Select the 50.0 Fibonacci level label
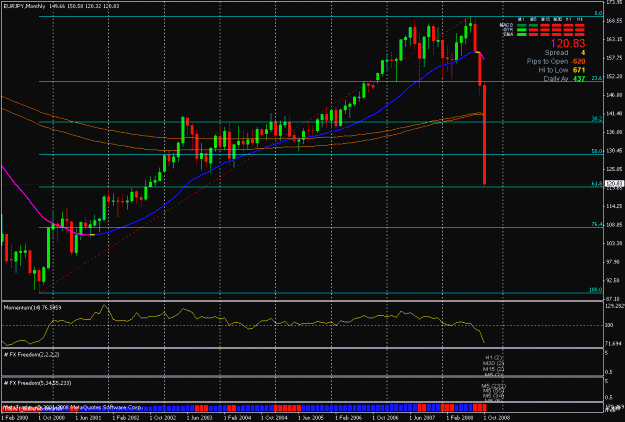 [x=597, y=151]
